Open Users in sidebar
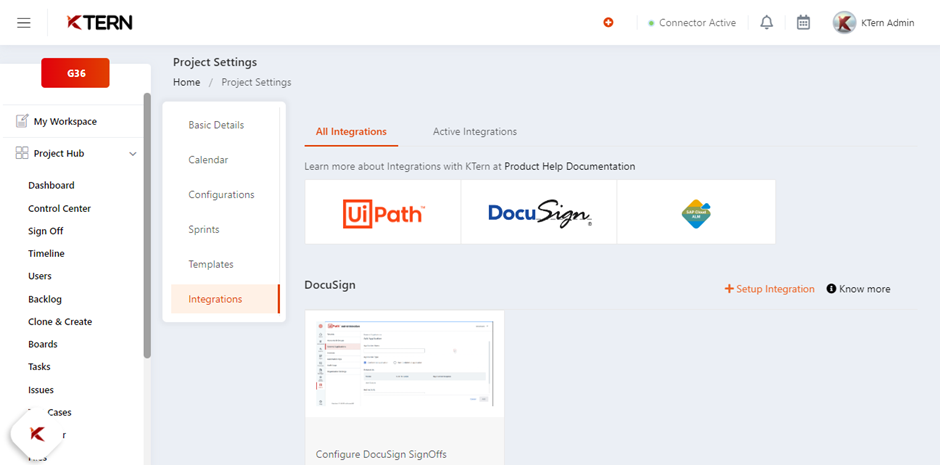This screenshot has height=465, width=940. pos(40,276)
